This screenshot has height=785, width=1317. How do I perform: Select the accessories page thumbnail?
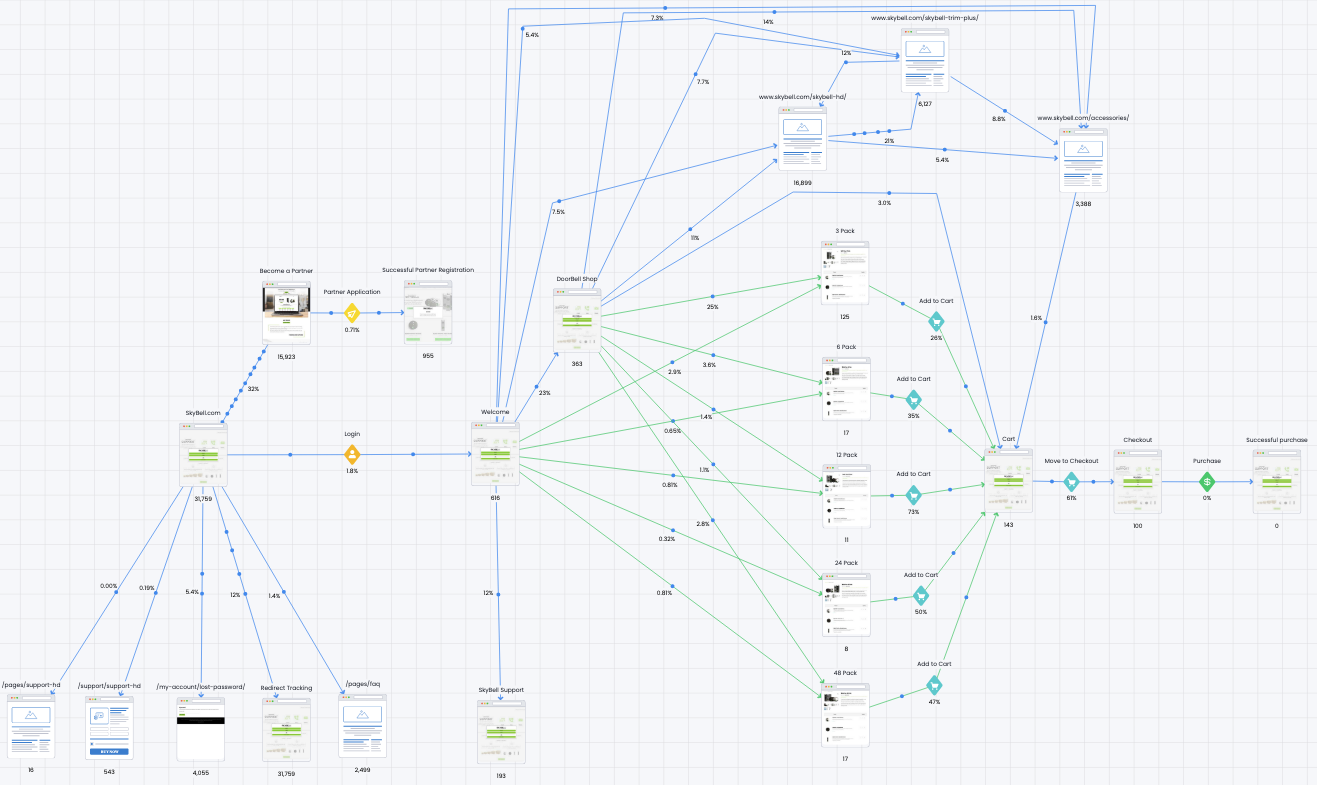click(1084, 160)
